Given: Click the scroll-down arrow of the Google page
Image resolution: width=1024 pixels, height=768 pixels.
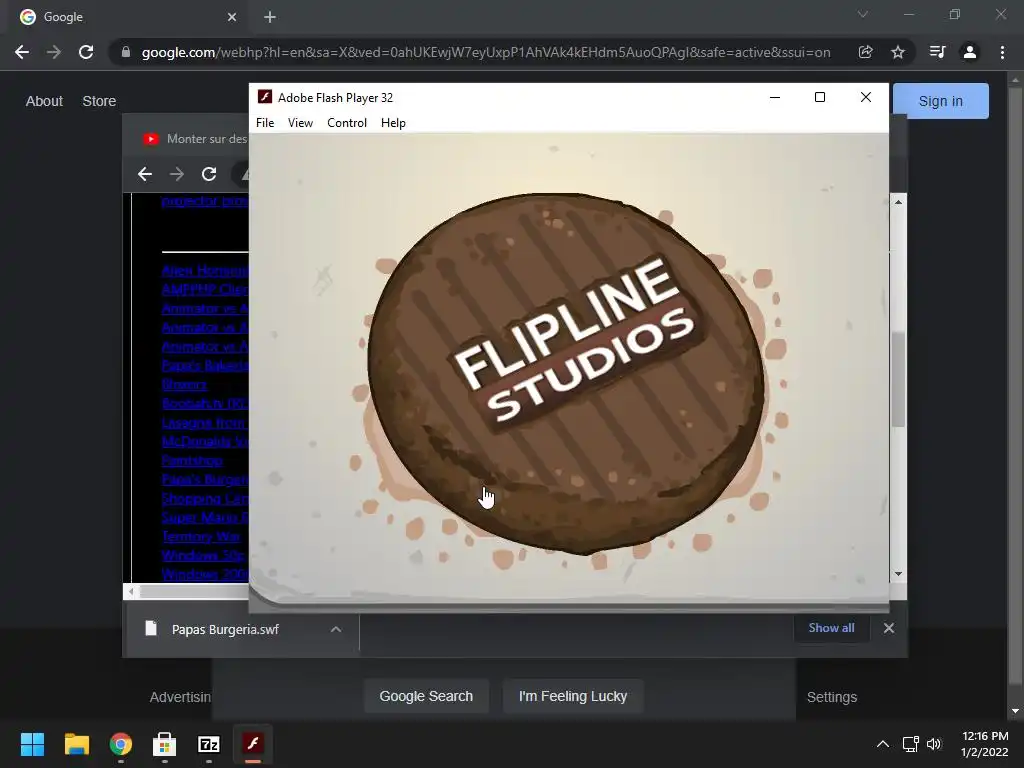Looking at the screenshot, I should 1016,711.
